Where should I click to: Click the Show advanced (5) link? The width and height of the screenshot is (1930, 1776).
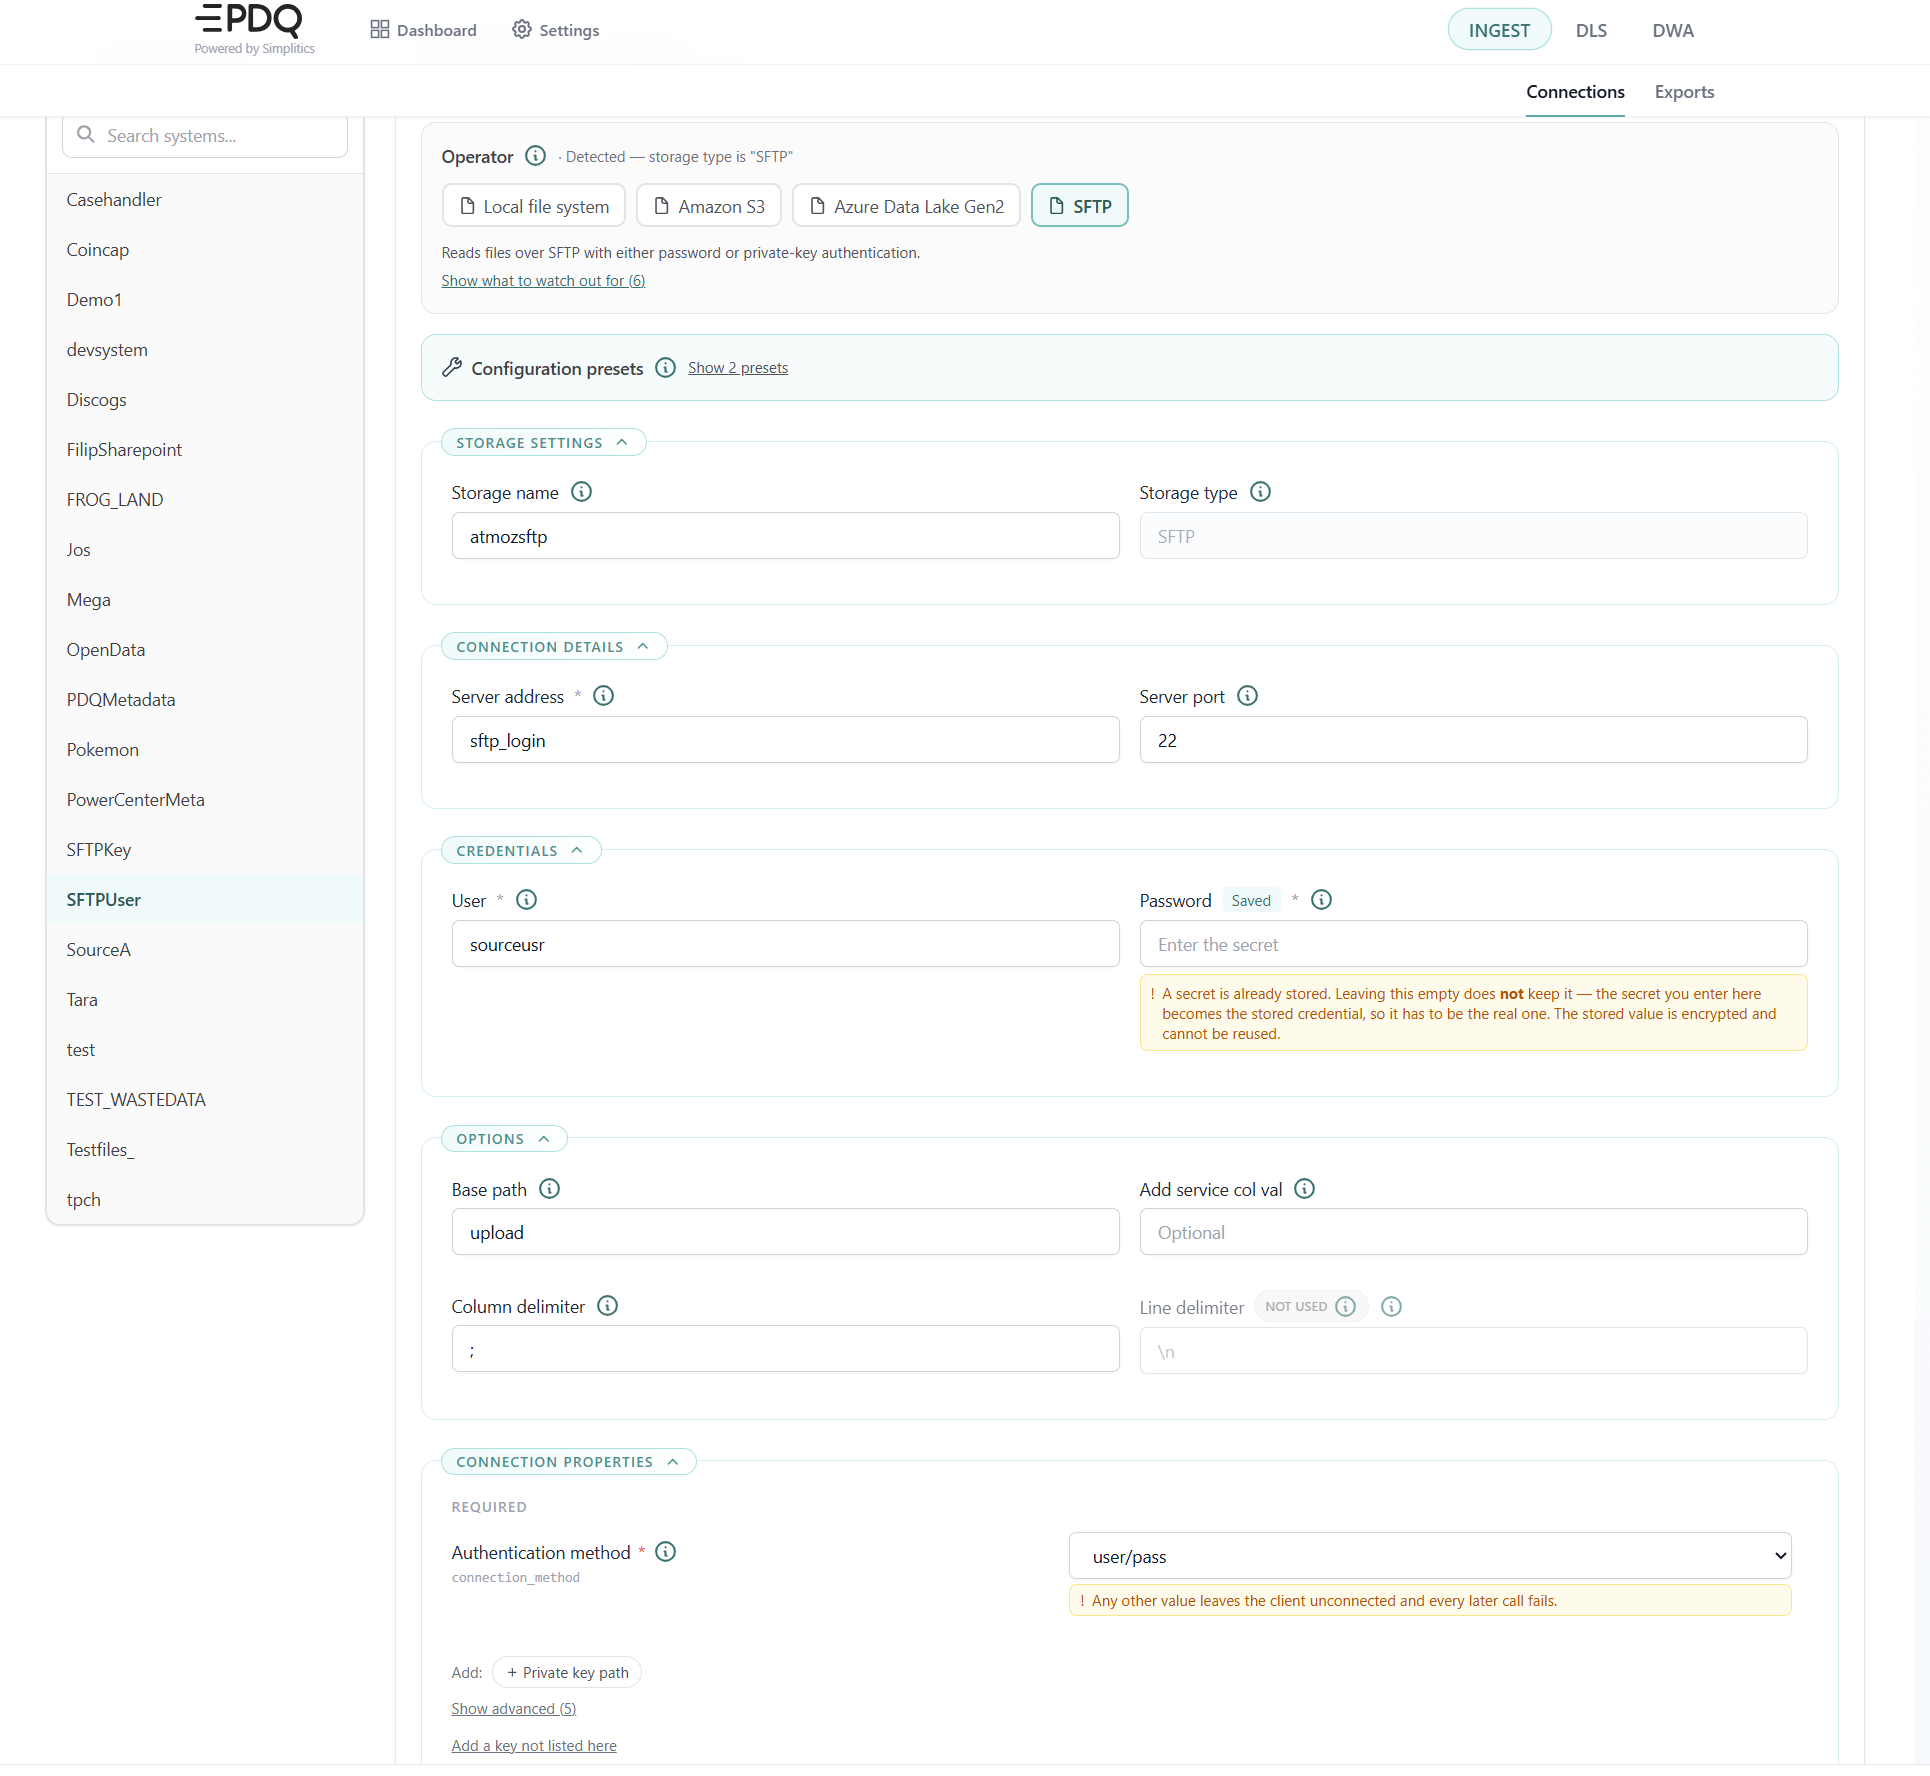[514, 1709]
